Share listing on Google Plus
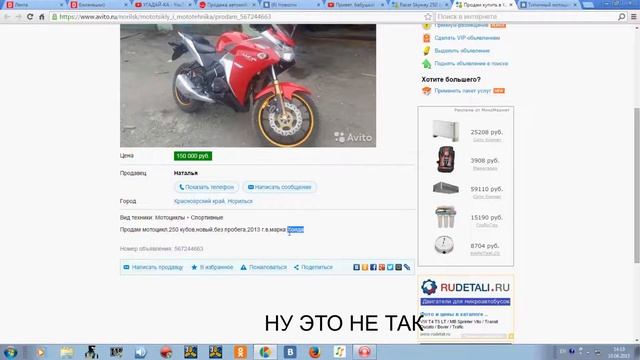 (x=382, y=267)
